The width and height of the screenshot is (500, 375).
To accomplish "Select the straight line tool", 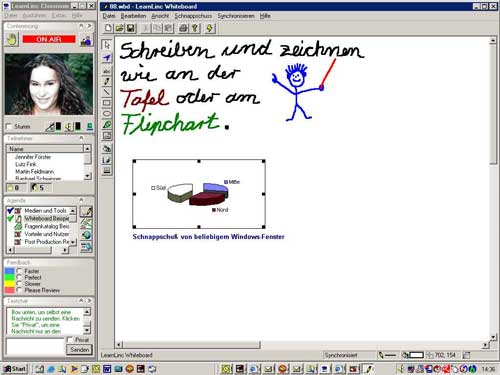I will 107,92.
